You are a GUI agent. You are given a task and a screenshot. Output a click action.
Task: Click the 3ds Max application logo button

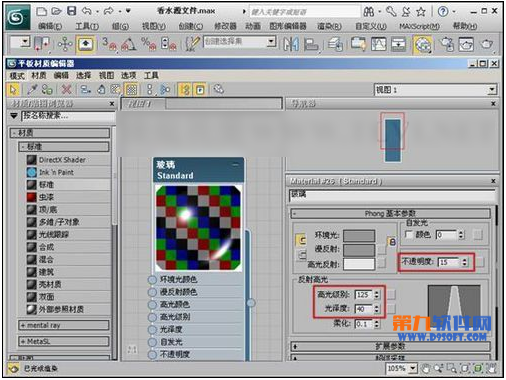[x=18, y=17]
